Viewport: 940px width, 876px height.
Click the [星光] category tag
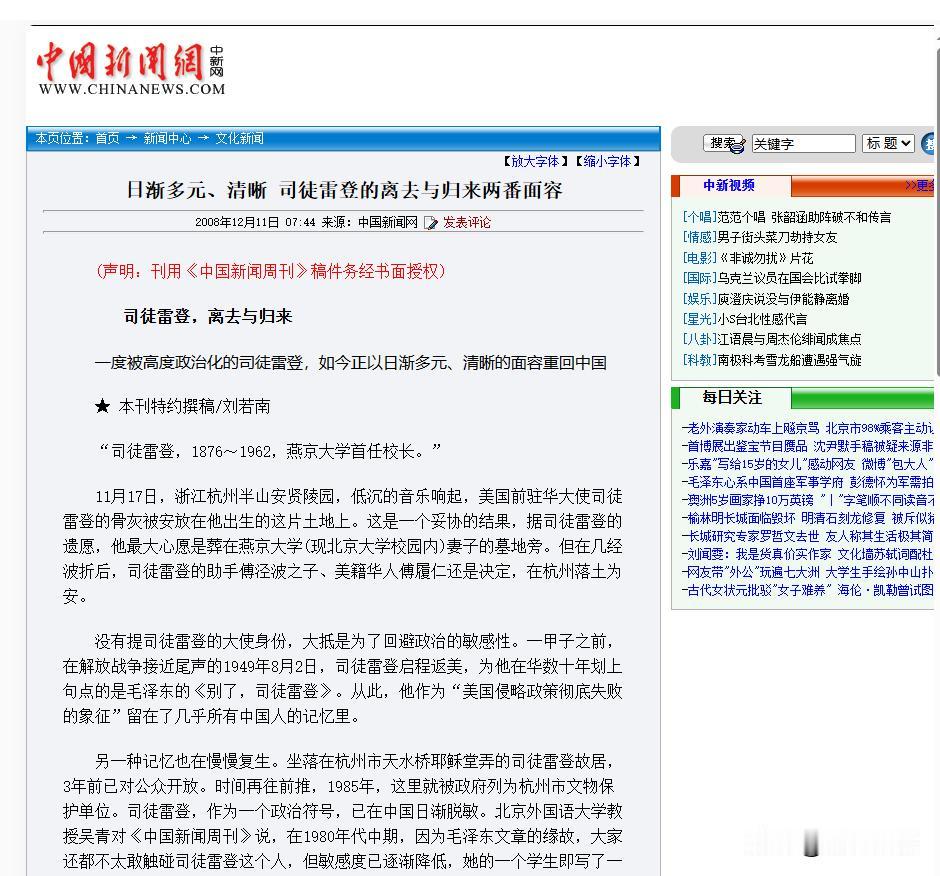[x=699, y=319]
